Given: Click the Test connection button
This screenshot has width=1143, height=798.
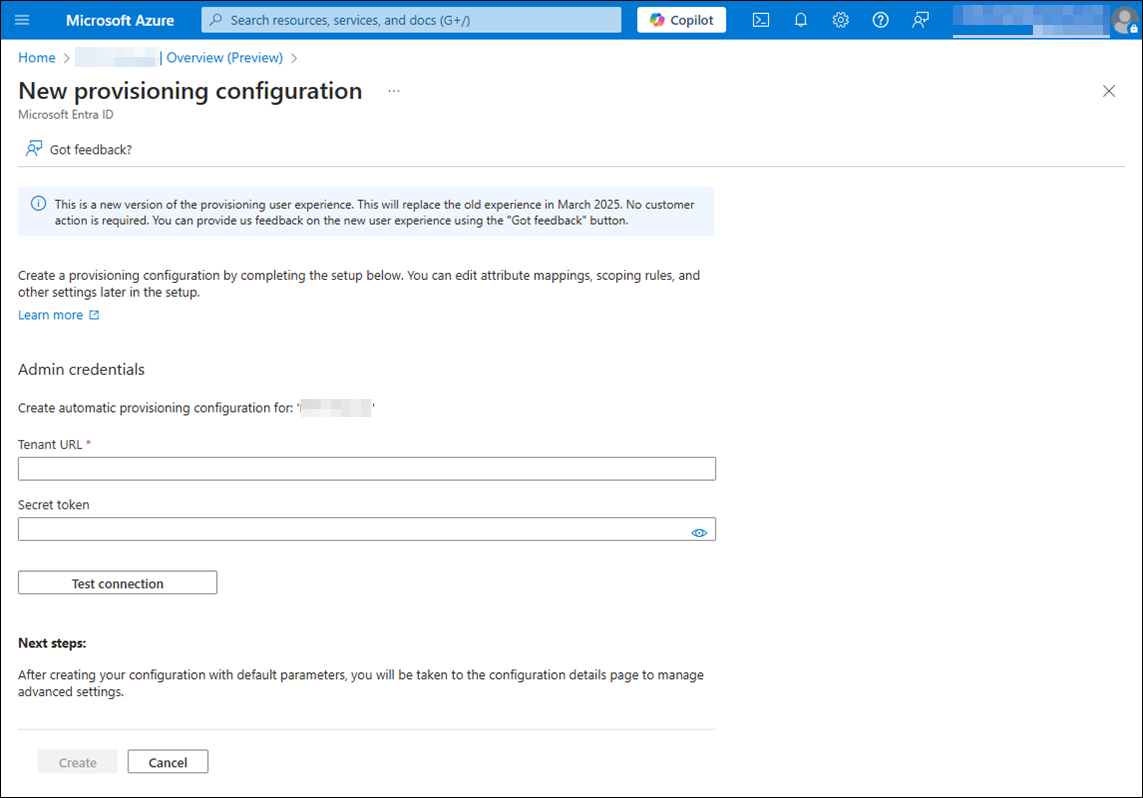Looking at the screenshot, I should click(117, 582).
